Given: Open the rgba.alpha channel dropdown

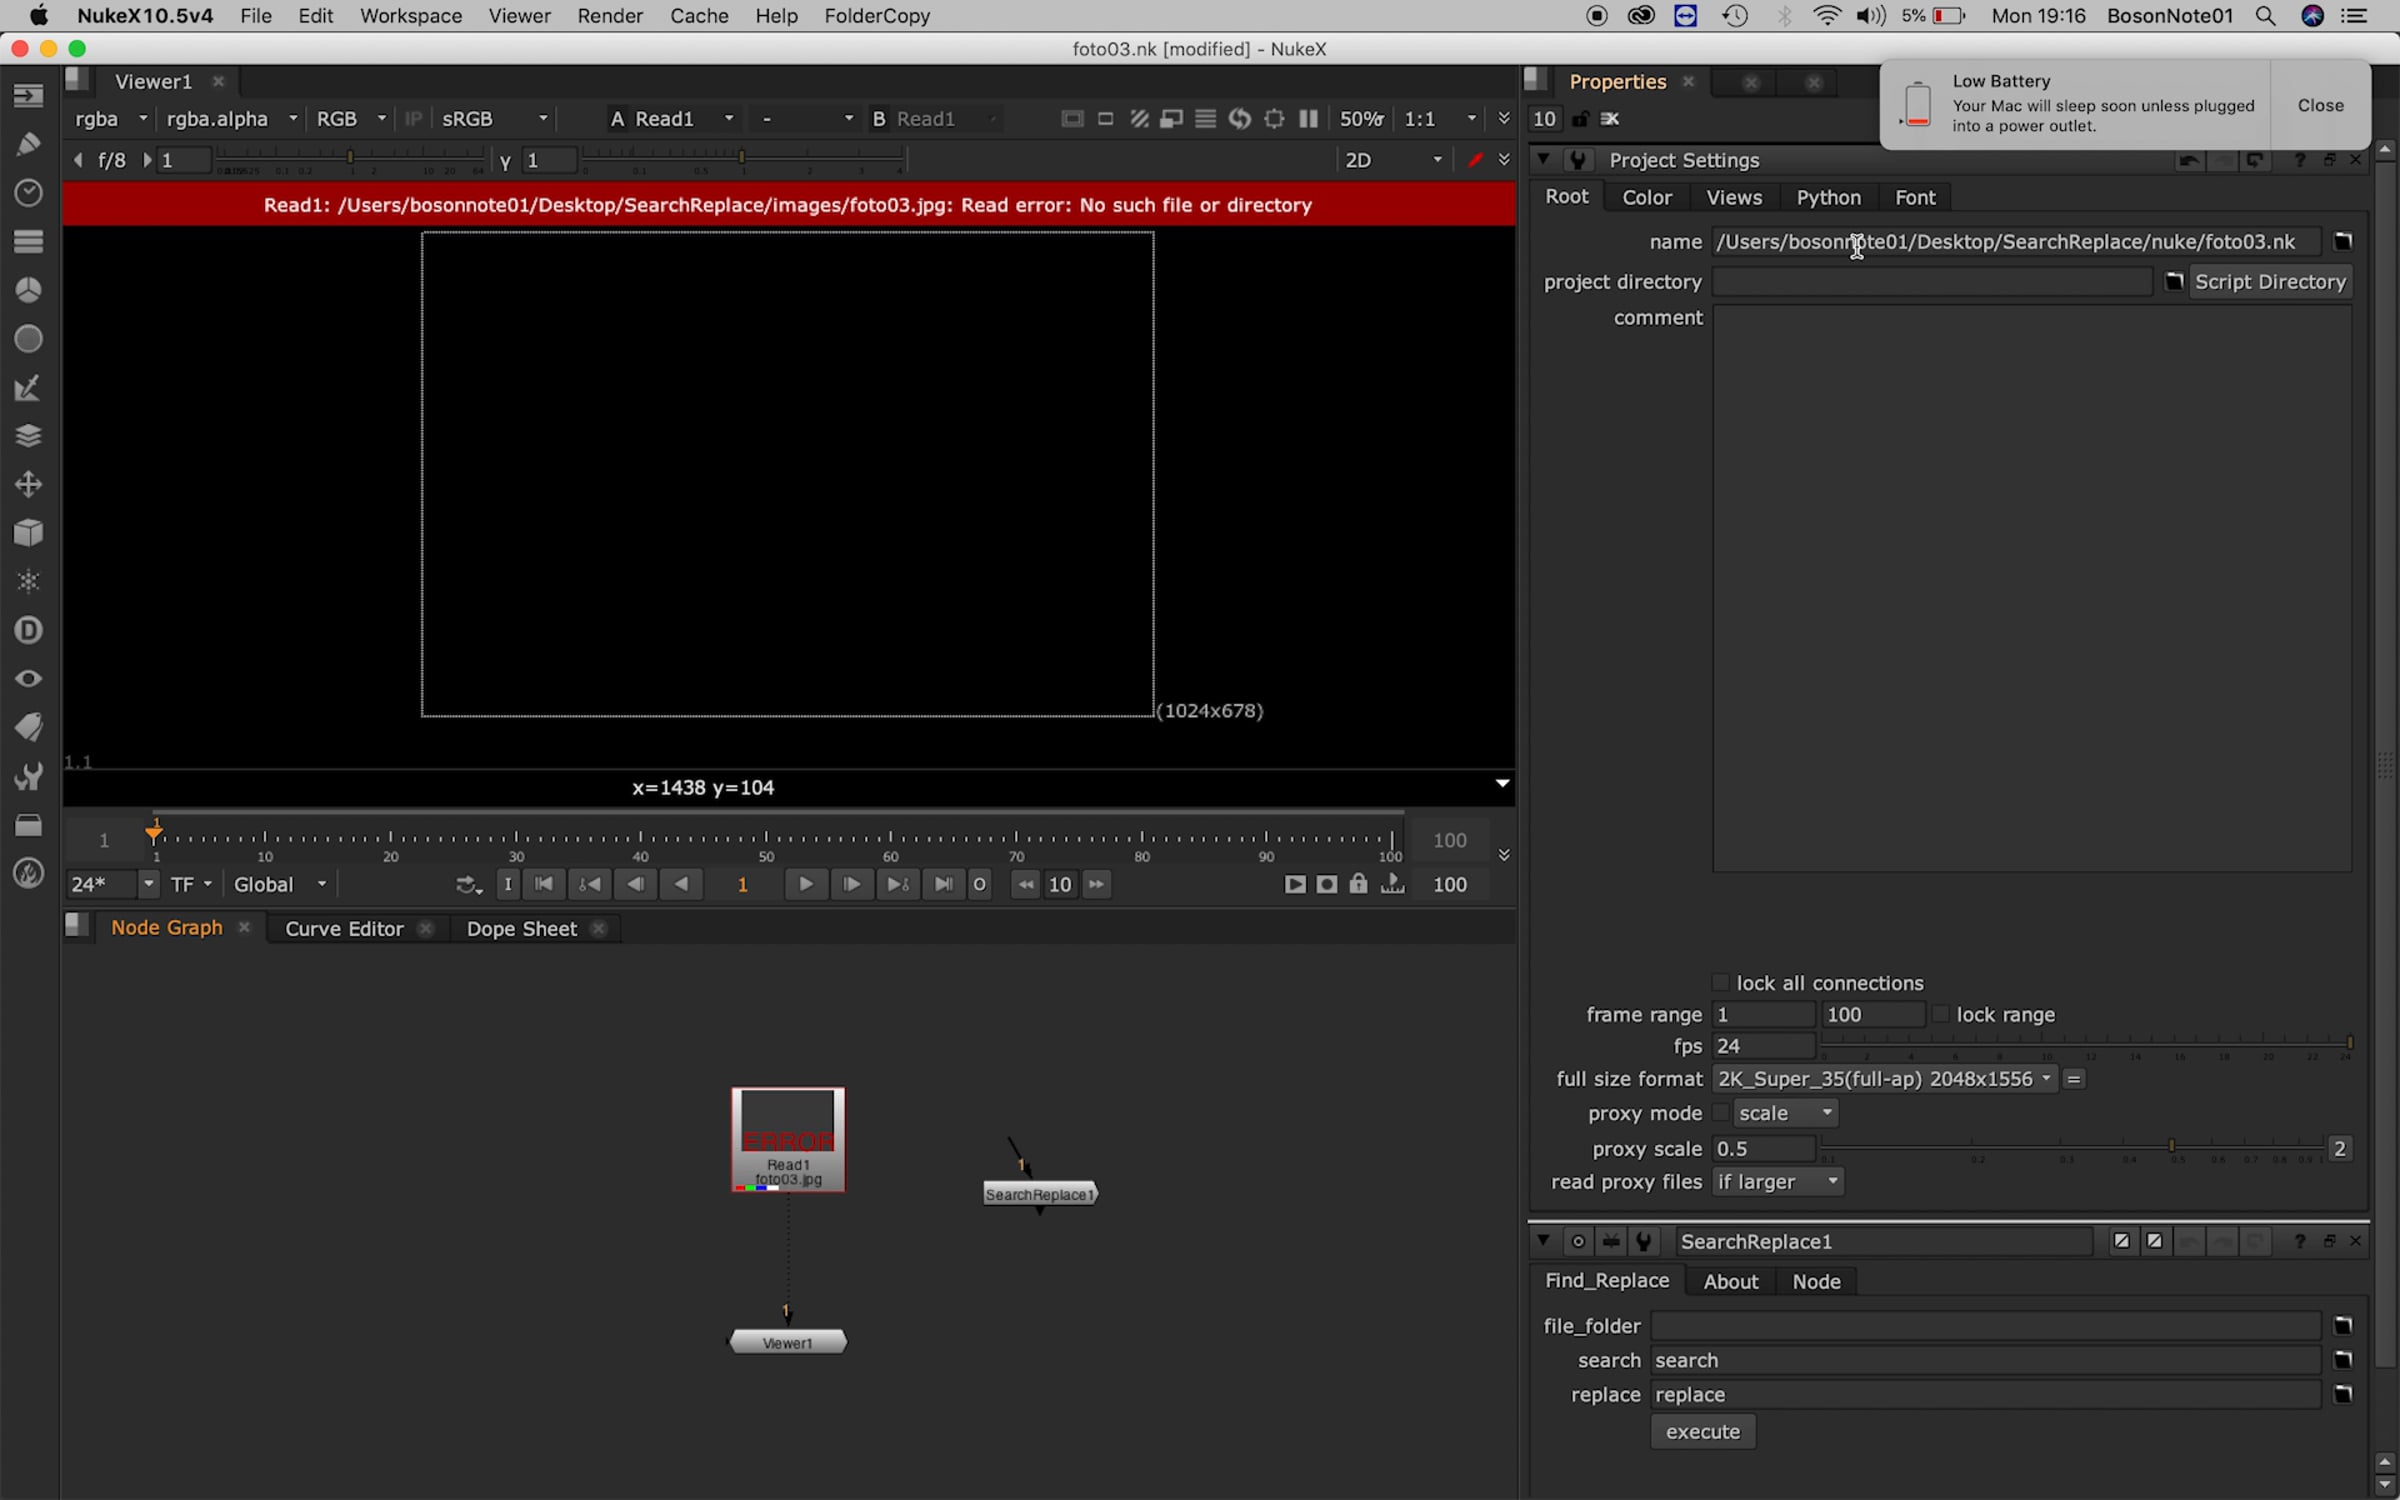Looking at the screenshot, I should [231, 119].
